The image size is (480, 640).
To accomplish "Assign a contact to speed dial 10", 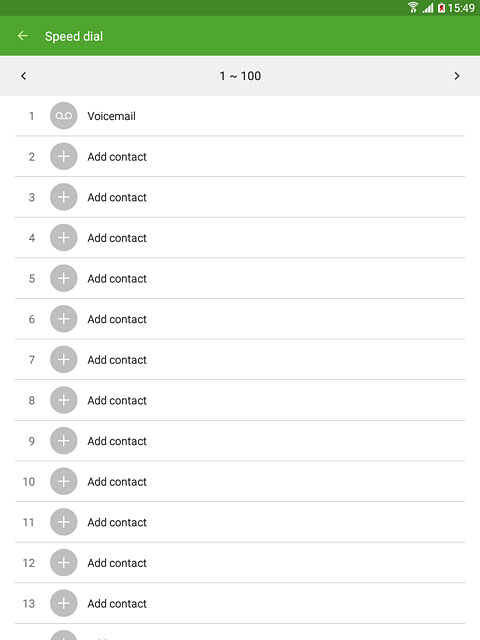I will pos(240,482).
